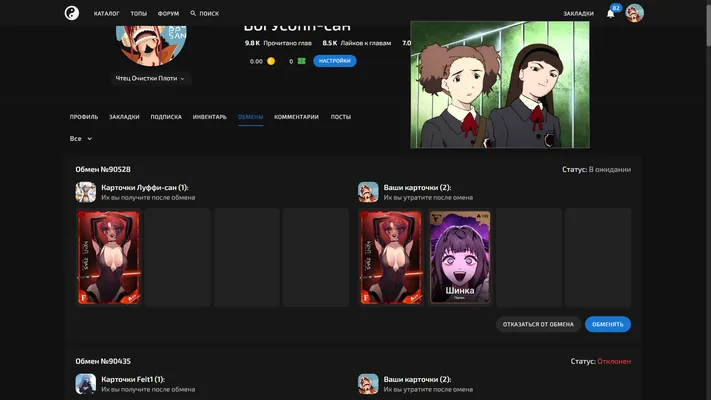
Task: Click Отказаться от обмена button
Action: coord(538,324)
